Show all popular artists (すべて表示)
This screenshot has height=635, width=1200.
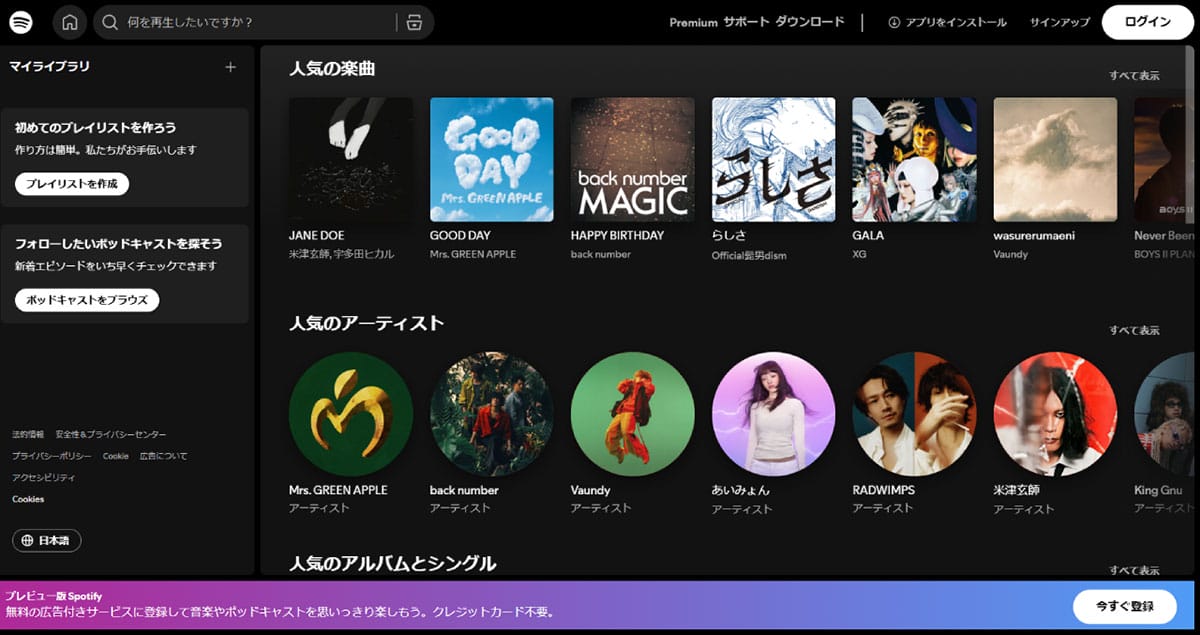pyautogui.click(x=1134, y=330)
